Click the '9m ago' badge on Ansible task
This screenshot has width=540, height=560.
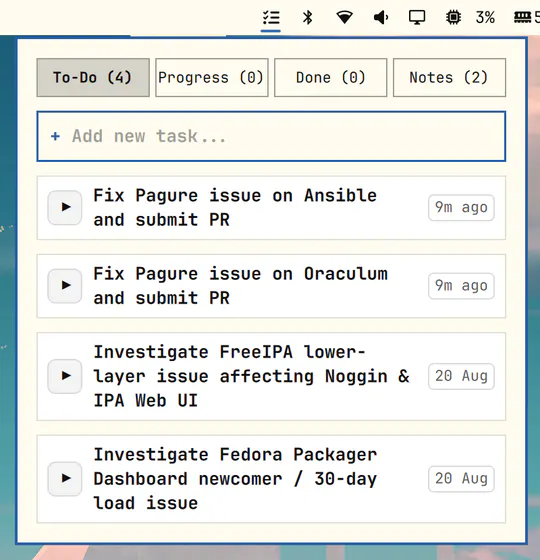461,208
